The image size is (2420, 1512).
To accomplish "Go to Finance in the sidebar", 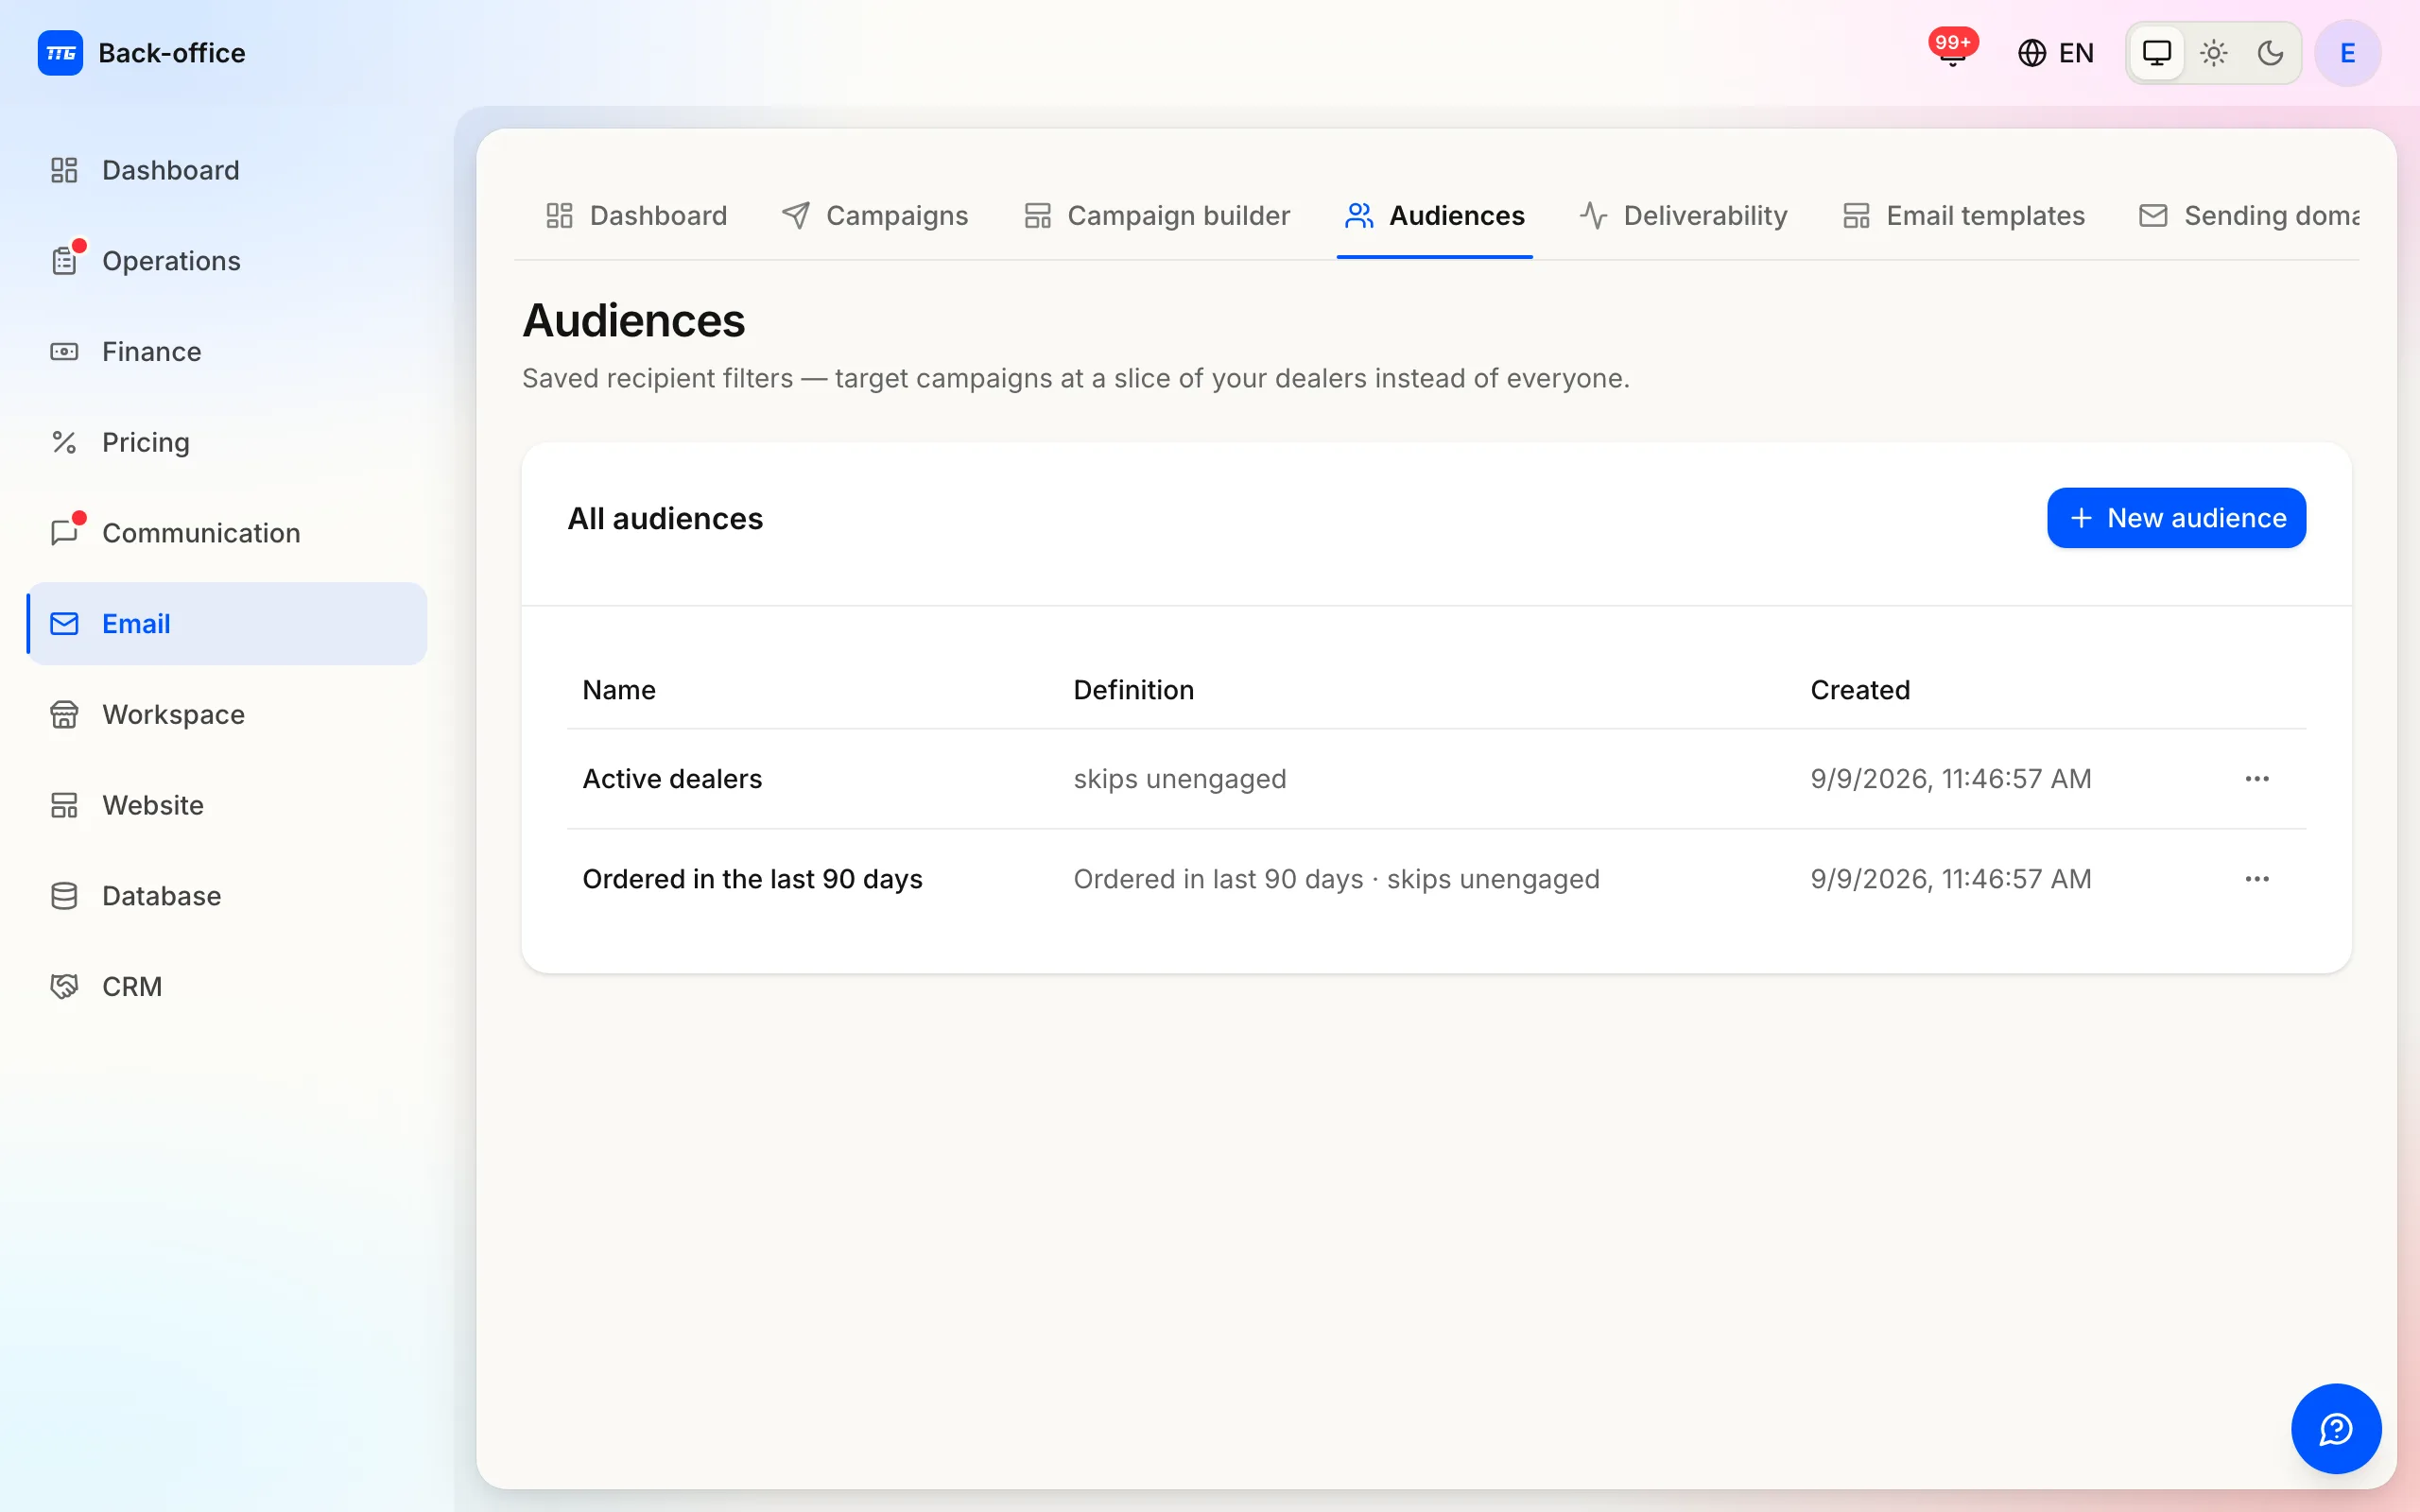I will coord(227,352).
